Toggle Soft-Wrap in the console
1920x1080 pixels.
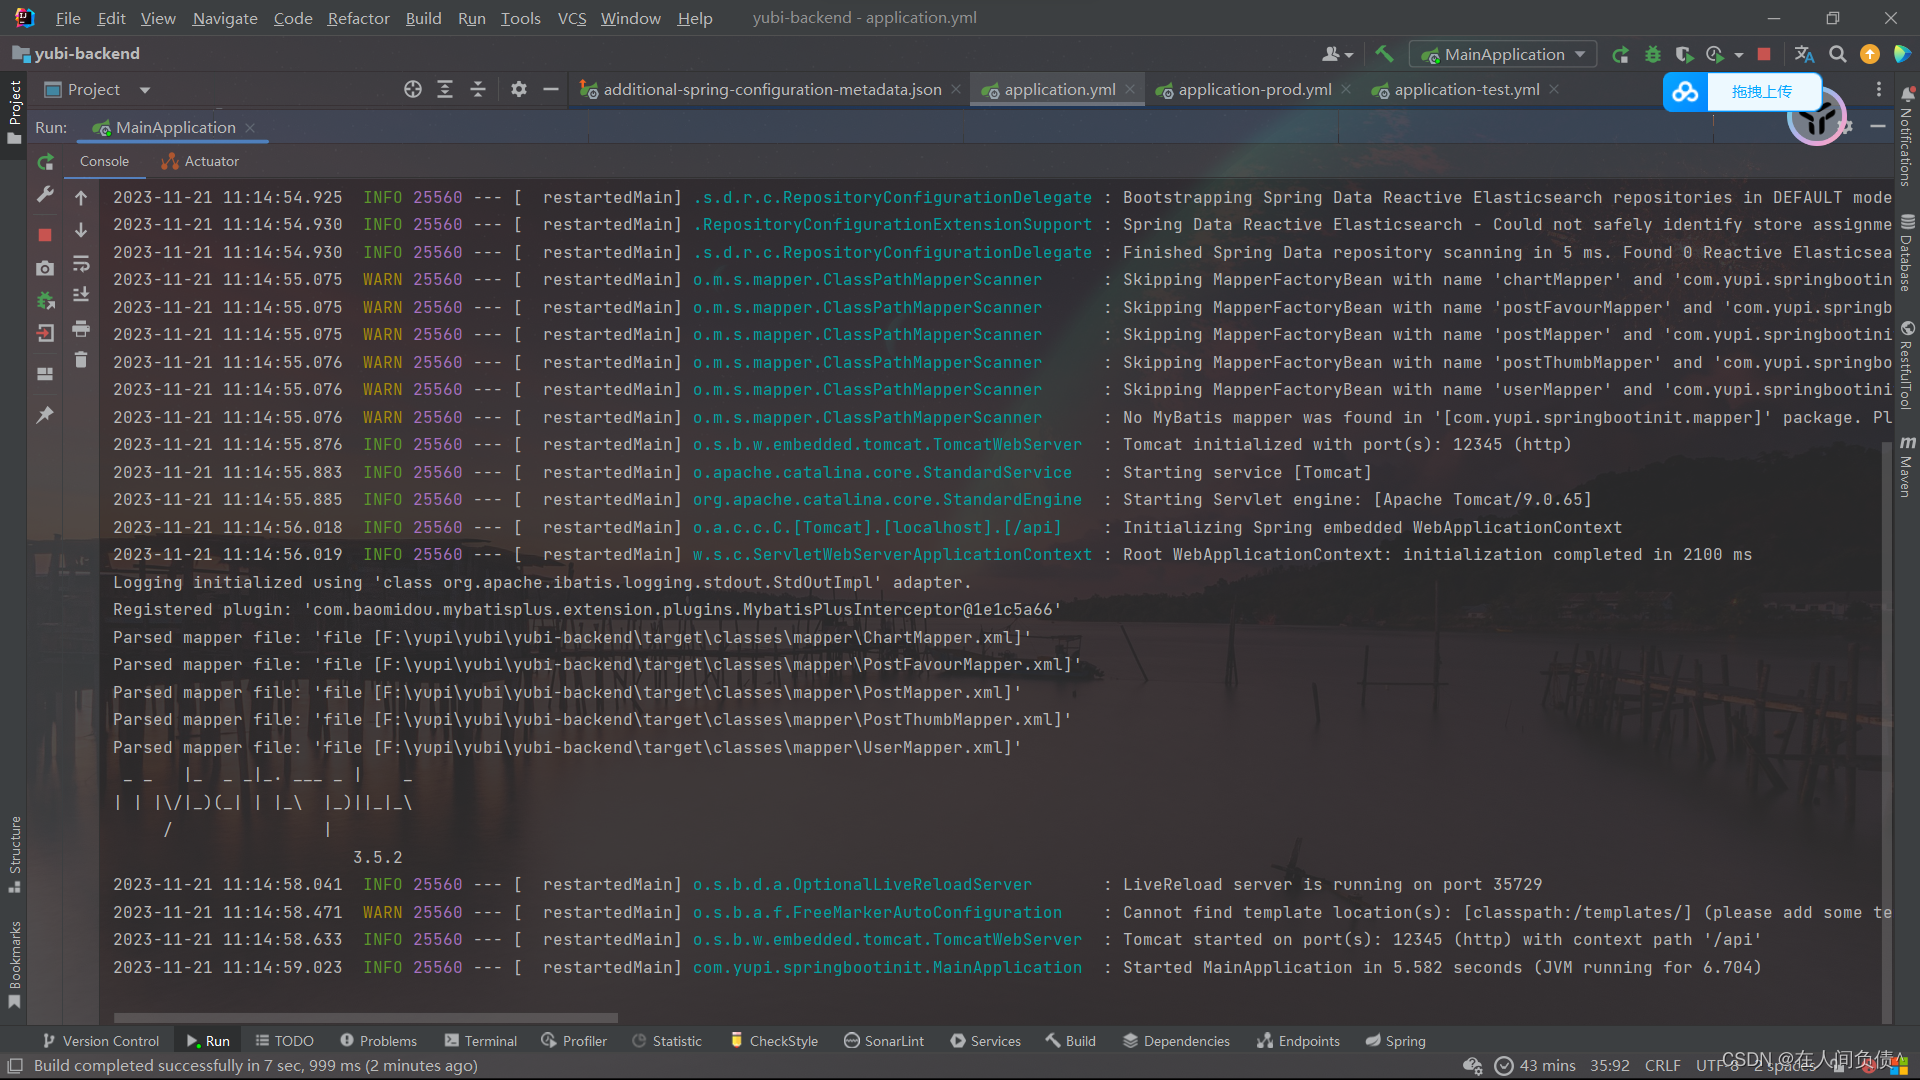point(81,264)
